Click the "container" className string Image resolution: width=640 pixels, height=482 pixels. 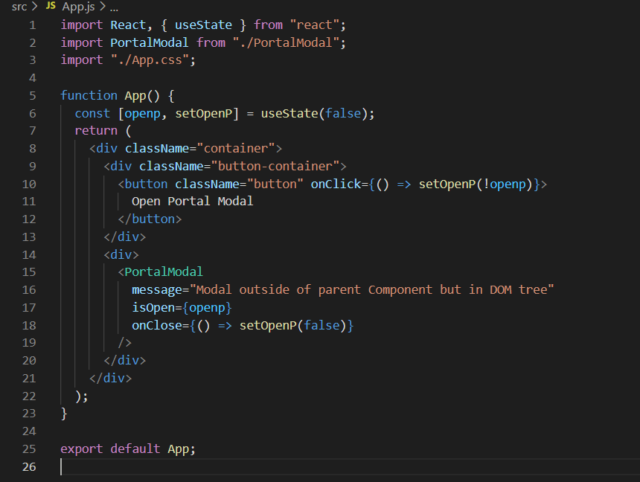click(236, 148)
